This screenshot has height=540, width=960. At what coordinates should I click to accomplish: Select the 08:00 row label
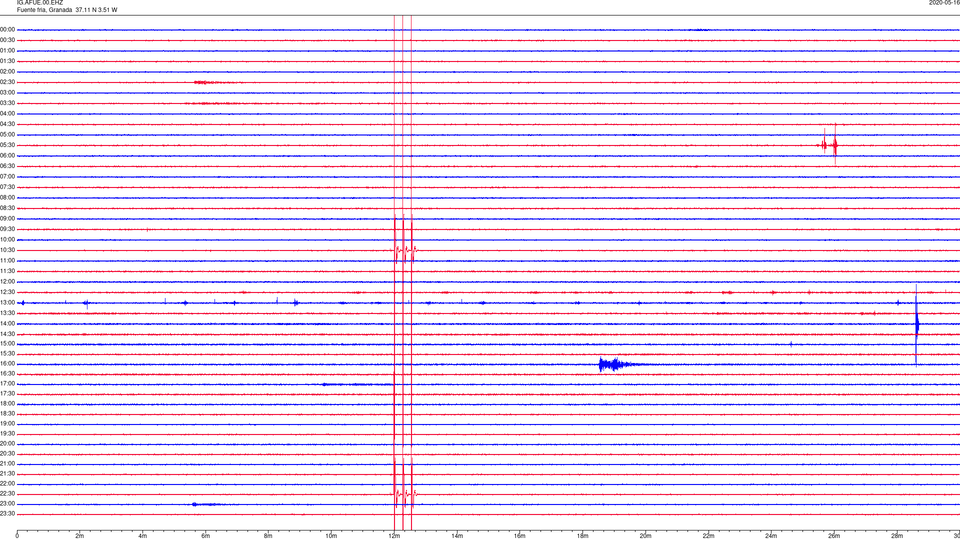(7, 198)
